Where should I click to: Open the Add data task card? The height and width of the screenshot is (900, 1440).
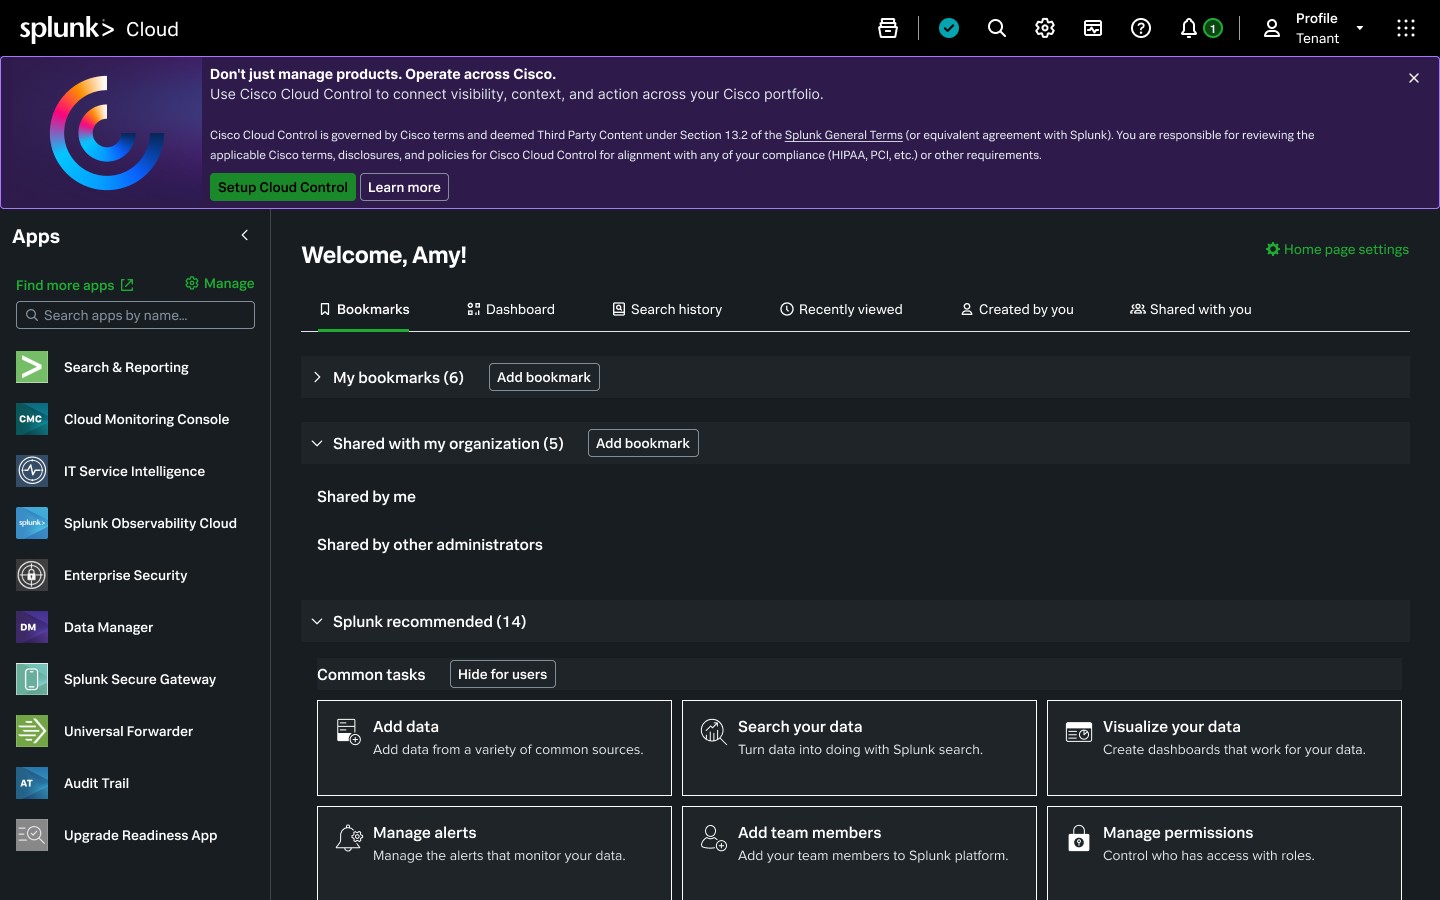[494, 748]
